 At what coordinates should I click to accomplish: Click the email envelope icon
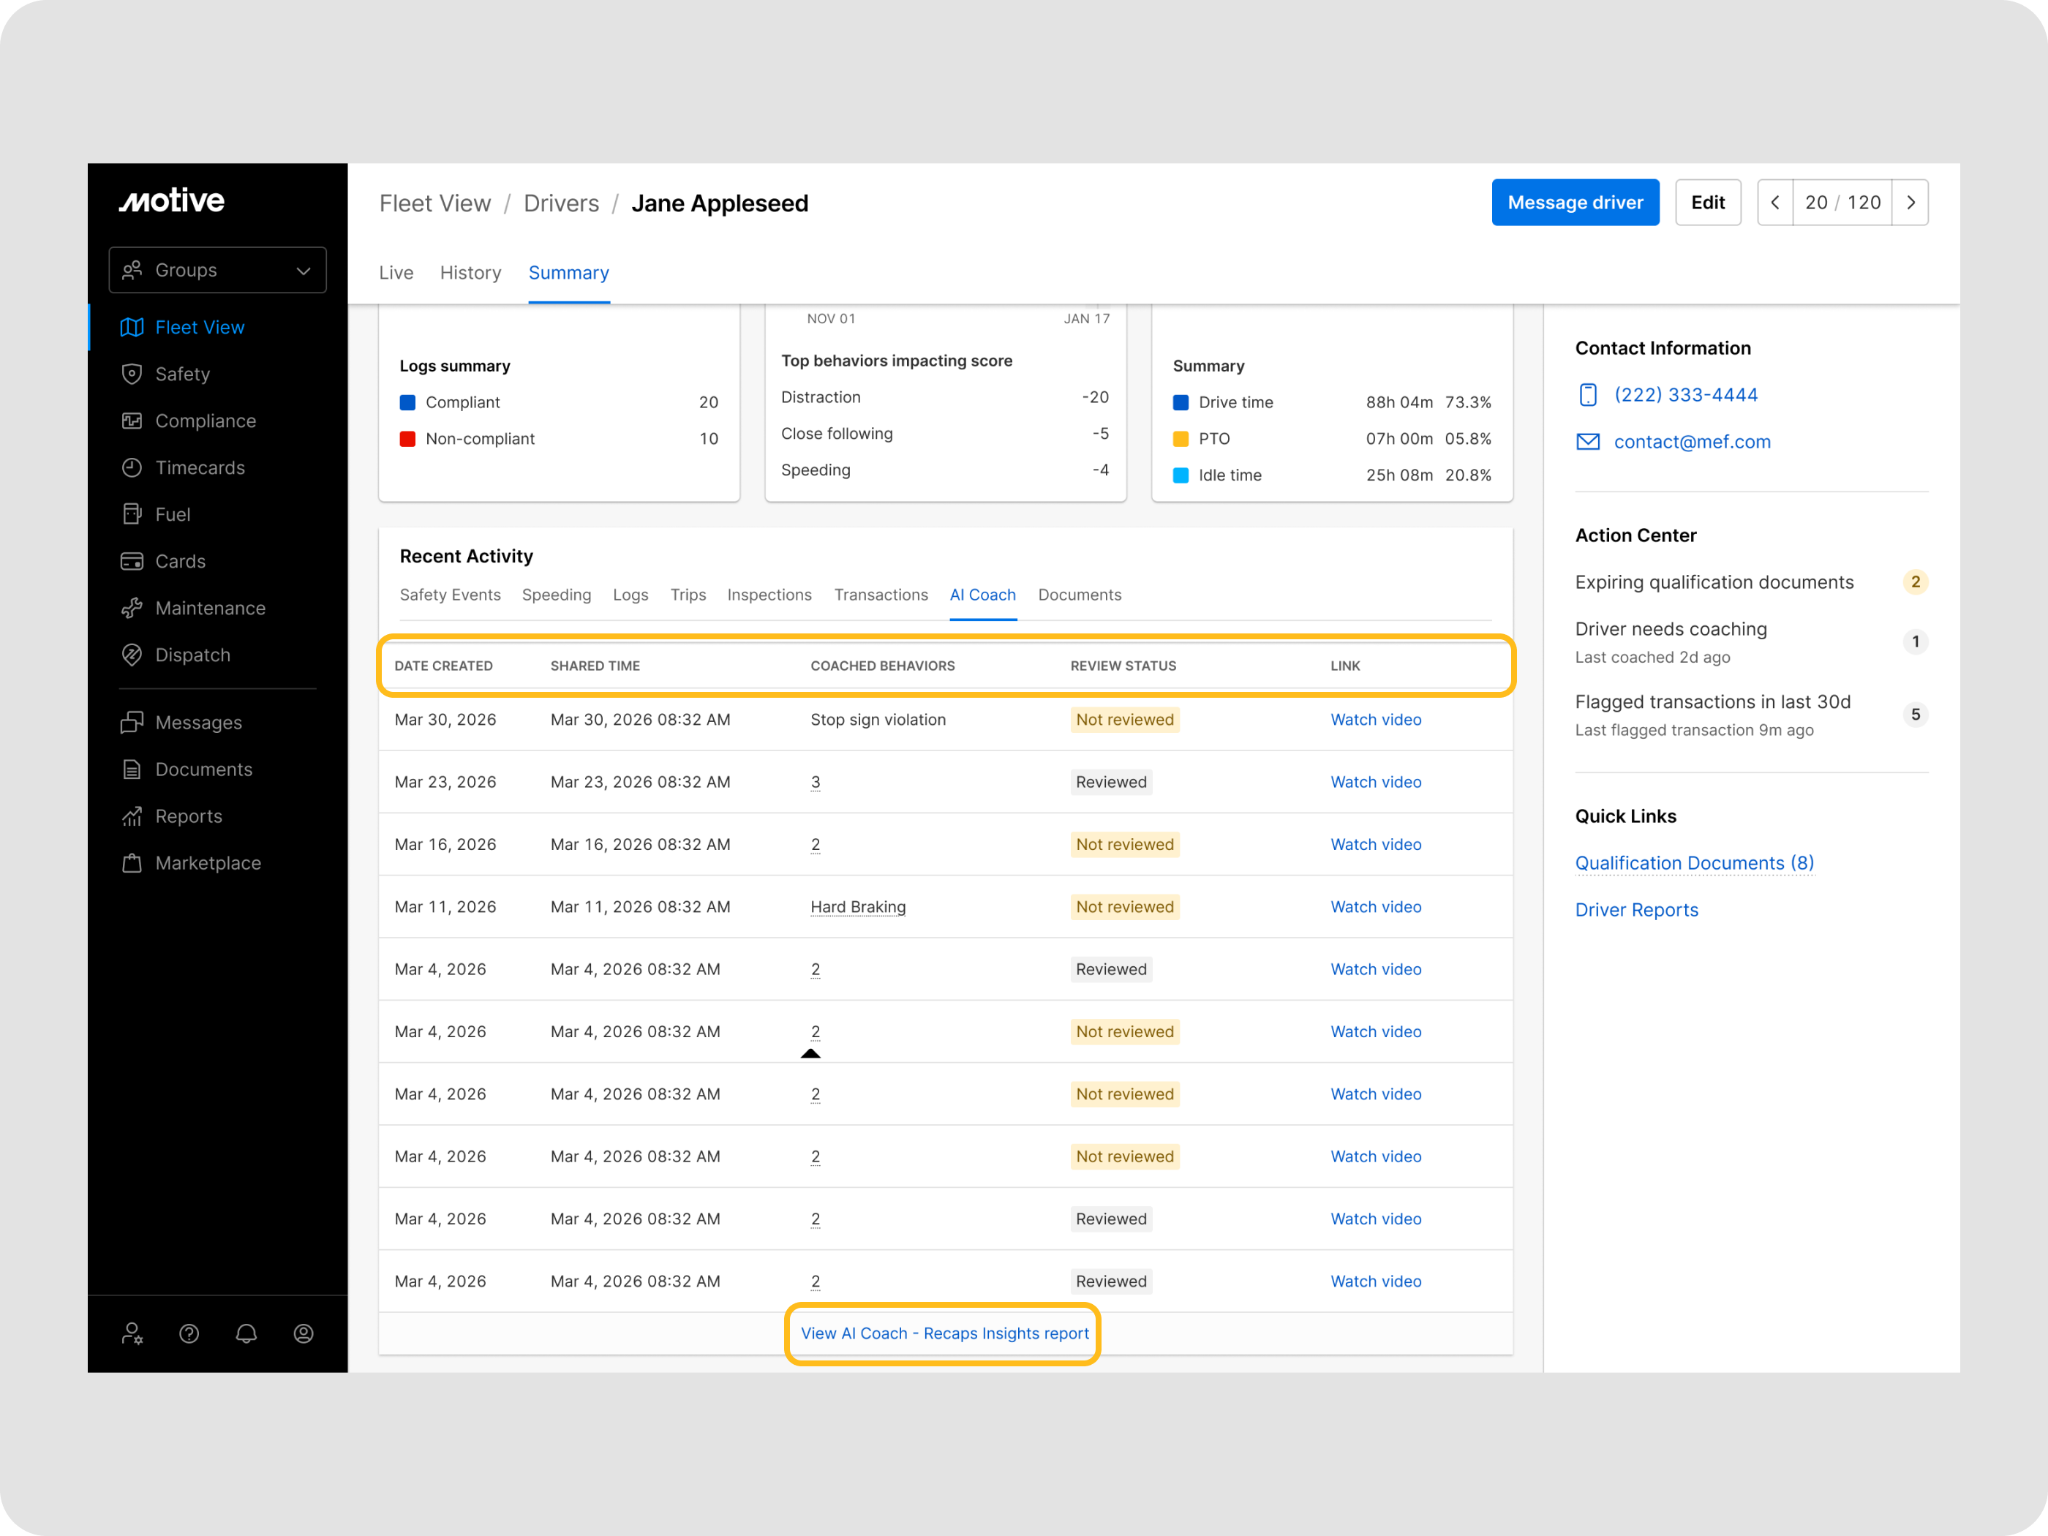pos(1588,442)
